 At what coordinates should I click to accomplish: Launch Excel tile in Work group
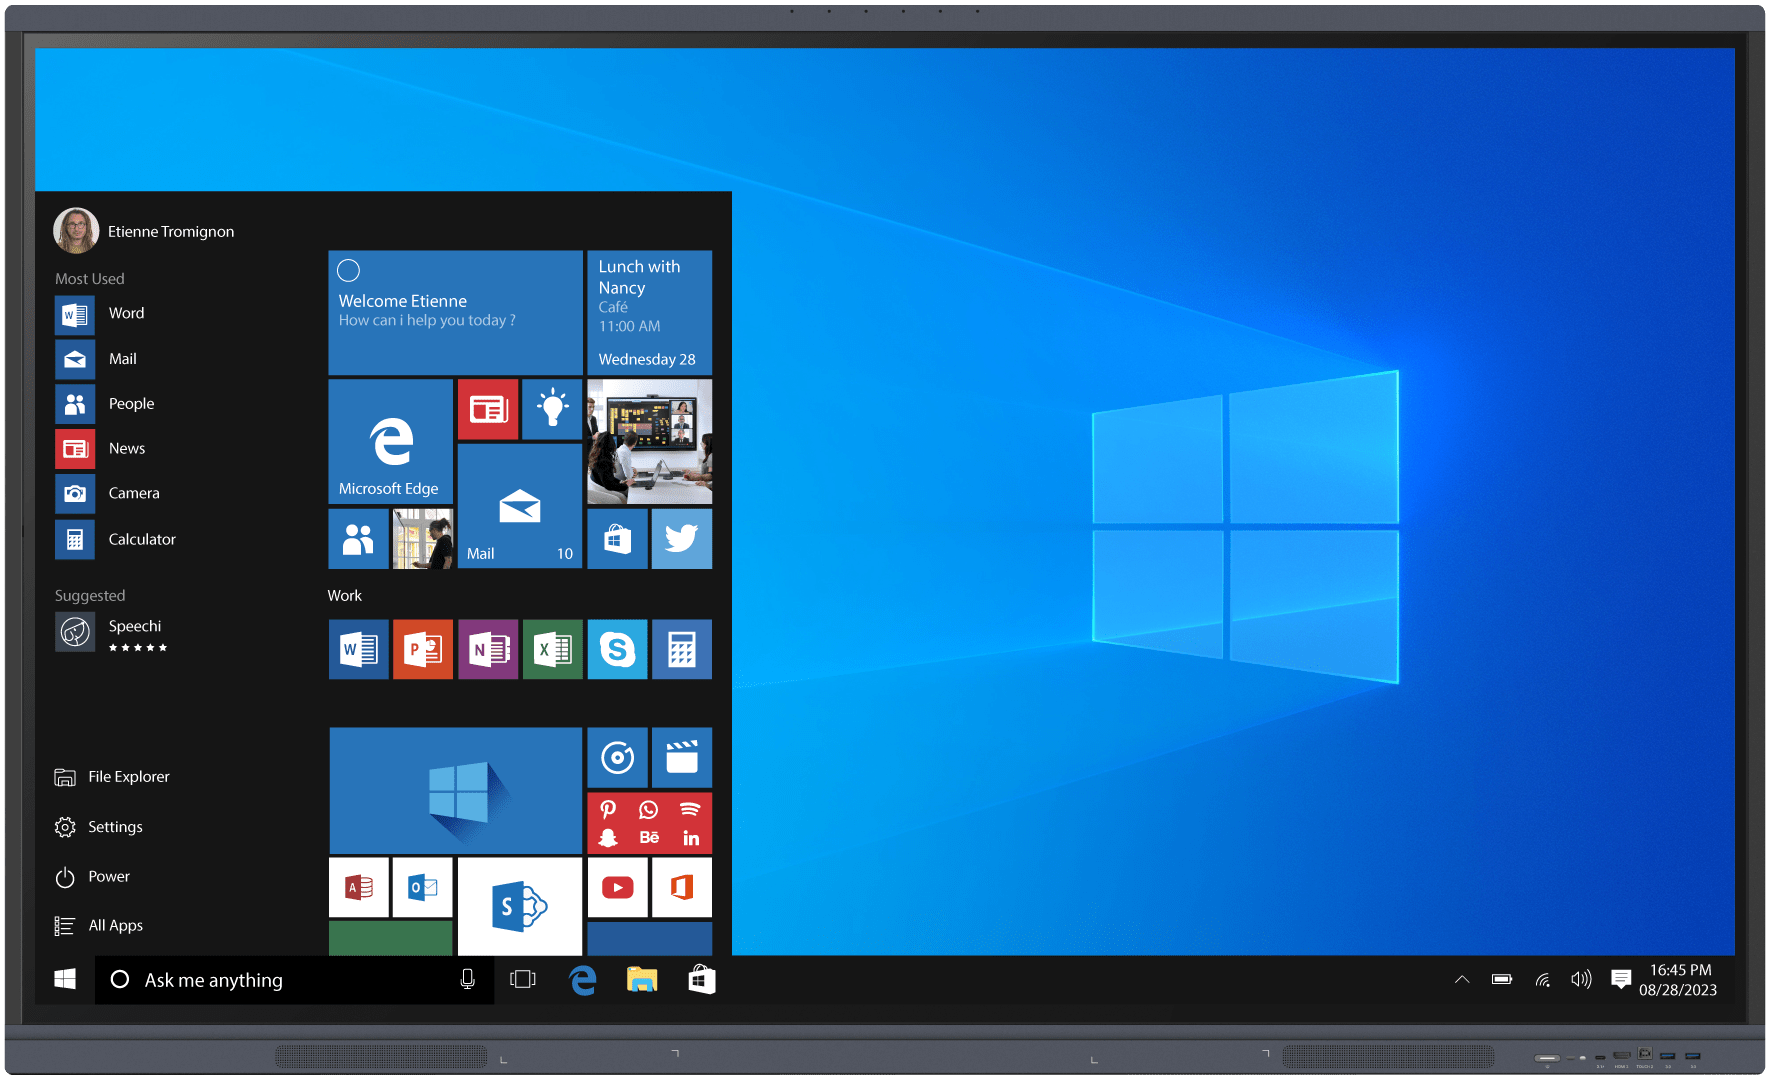point(552,650)
